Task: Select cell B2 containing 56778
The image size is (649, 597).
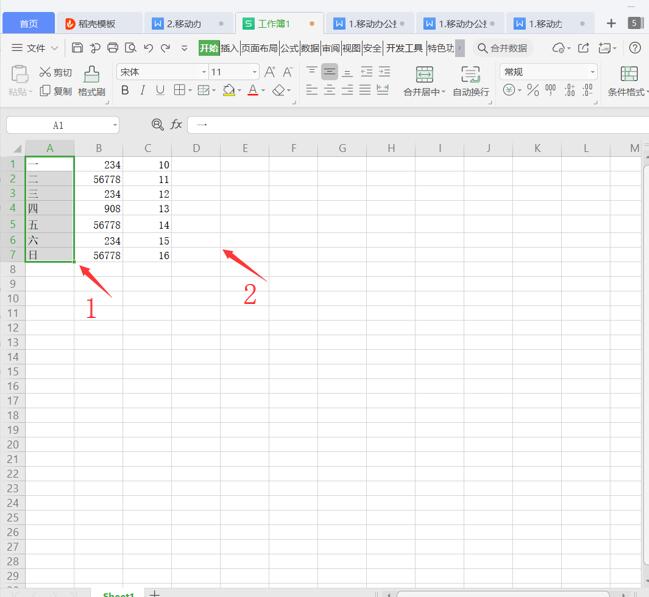Action: (x=99, y=179)
